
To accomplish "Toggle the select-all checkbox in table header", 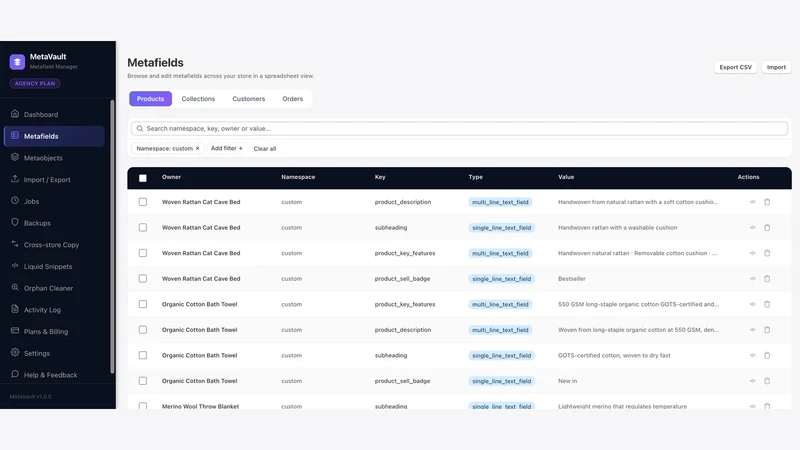I will [x=143, y=178].
